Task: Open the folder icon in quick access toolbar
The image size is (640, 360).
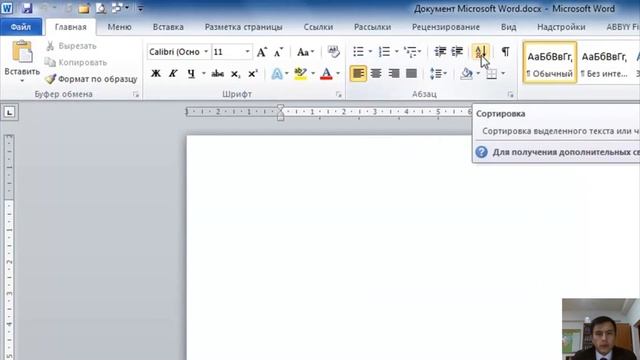Action: [x=84, y=8]
